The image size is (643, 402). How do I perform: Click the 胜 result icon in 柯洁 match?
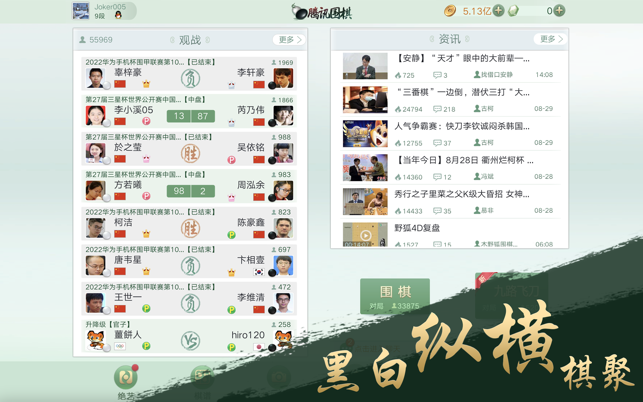click(x=190, y=228)
